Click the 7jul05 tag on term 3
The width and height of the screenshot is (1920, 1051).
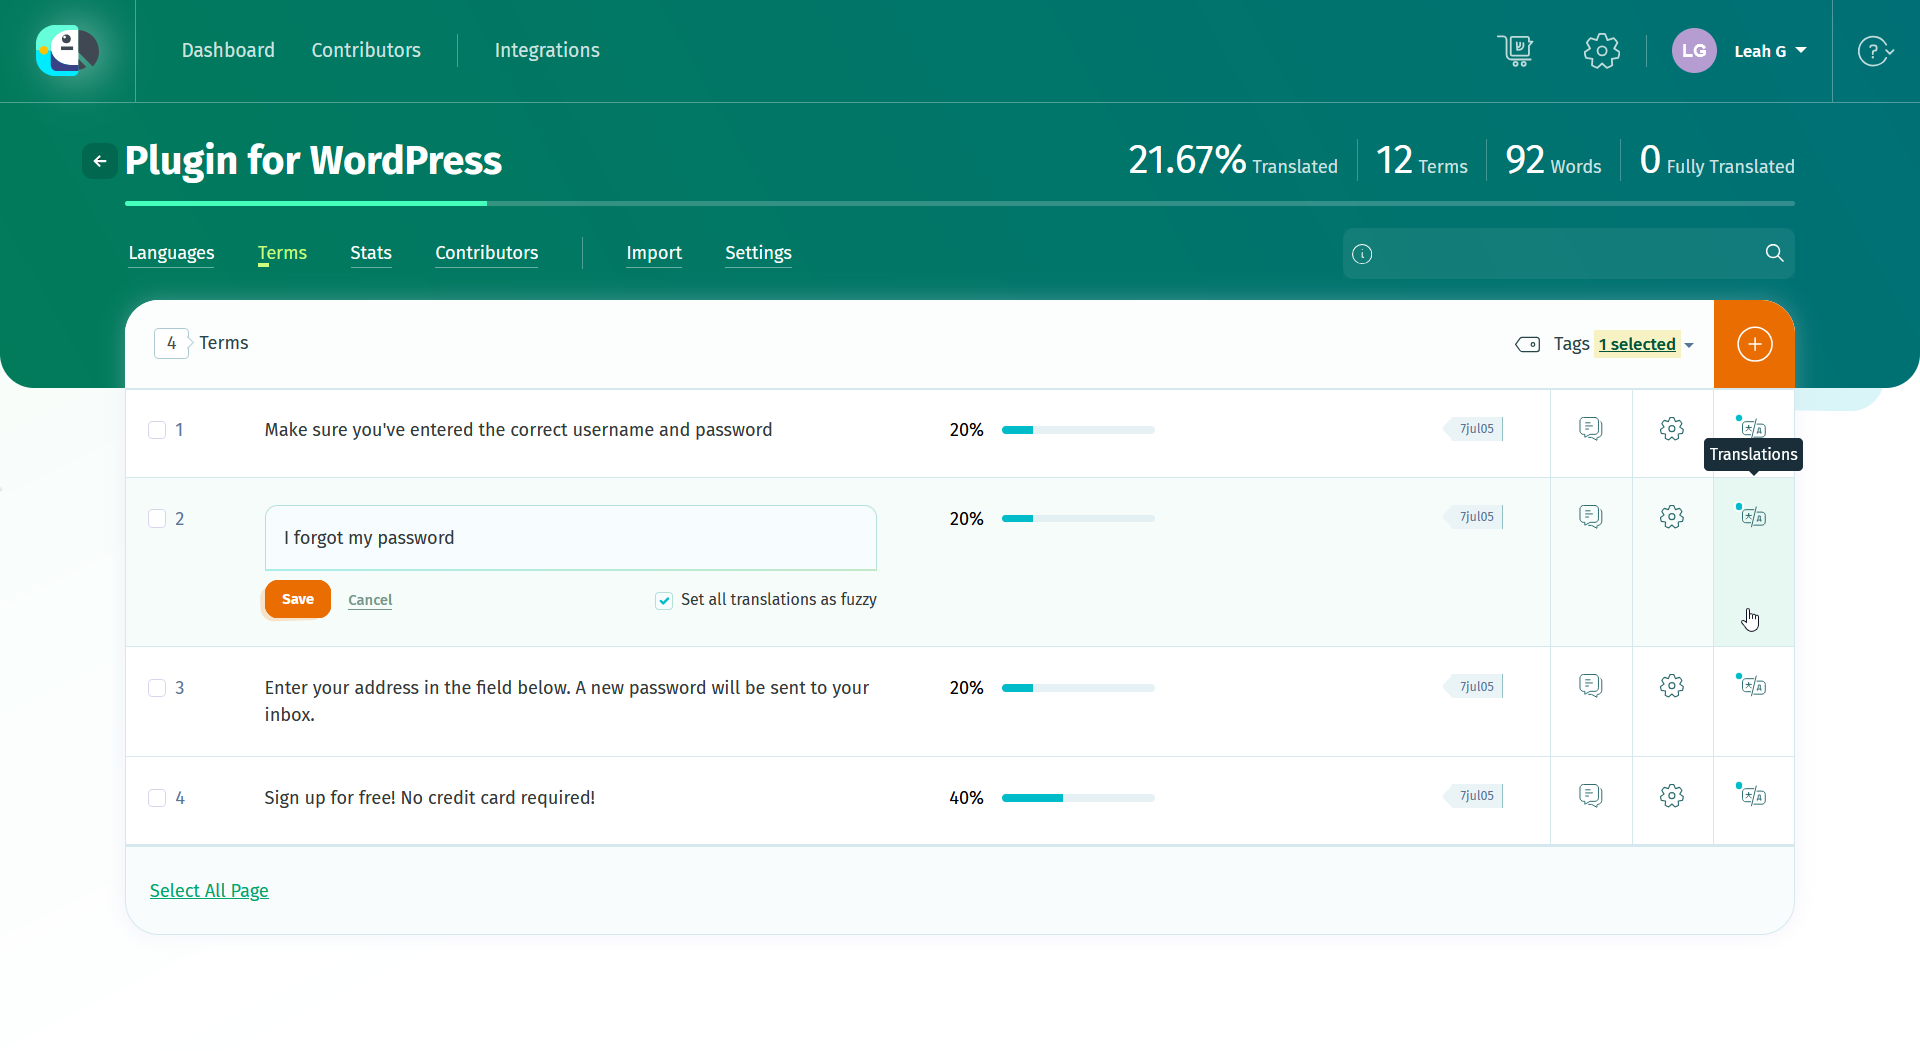1473,686
